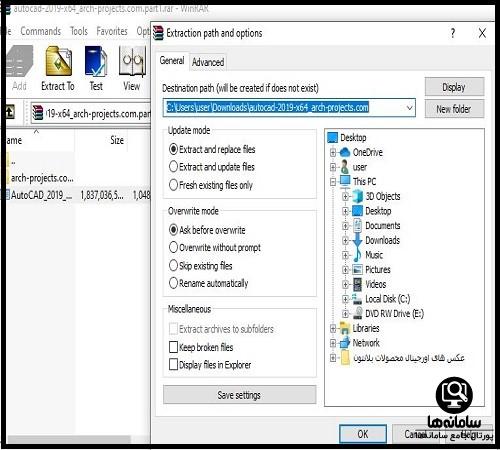This screenshot has height=450, width=500.
Task: Click the DVD RW Drive (E:) icon
Action: (x=357, y=313)
